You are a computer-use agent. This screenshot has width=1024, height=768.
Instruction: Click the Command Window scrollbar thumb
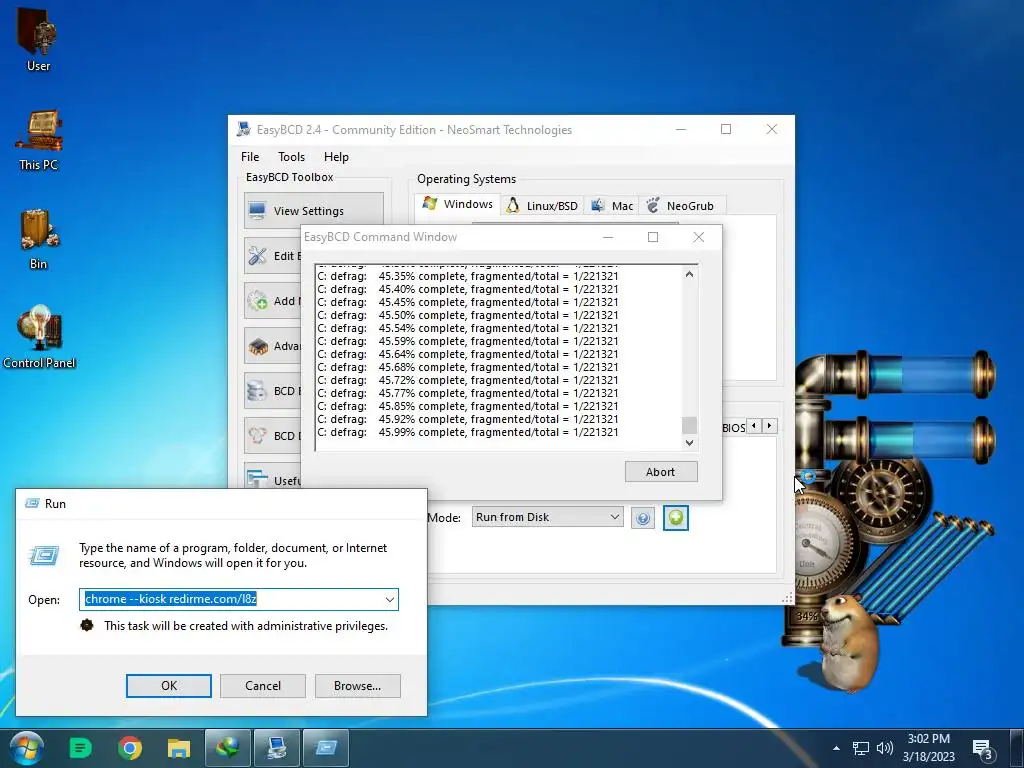[689, 425]
